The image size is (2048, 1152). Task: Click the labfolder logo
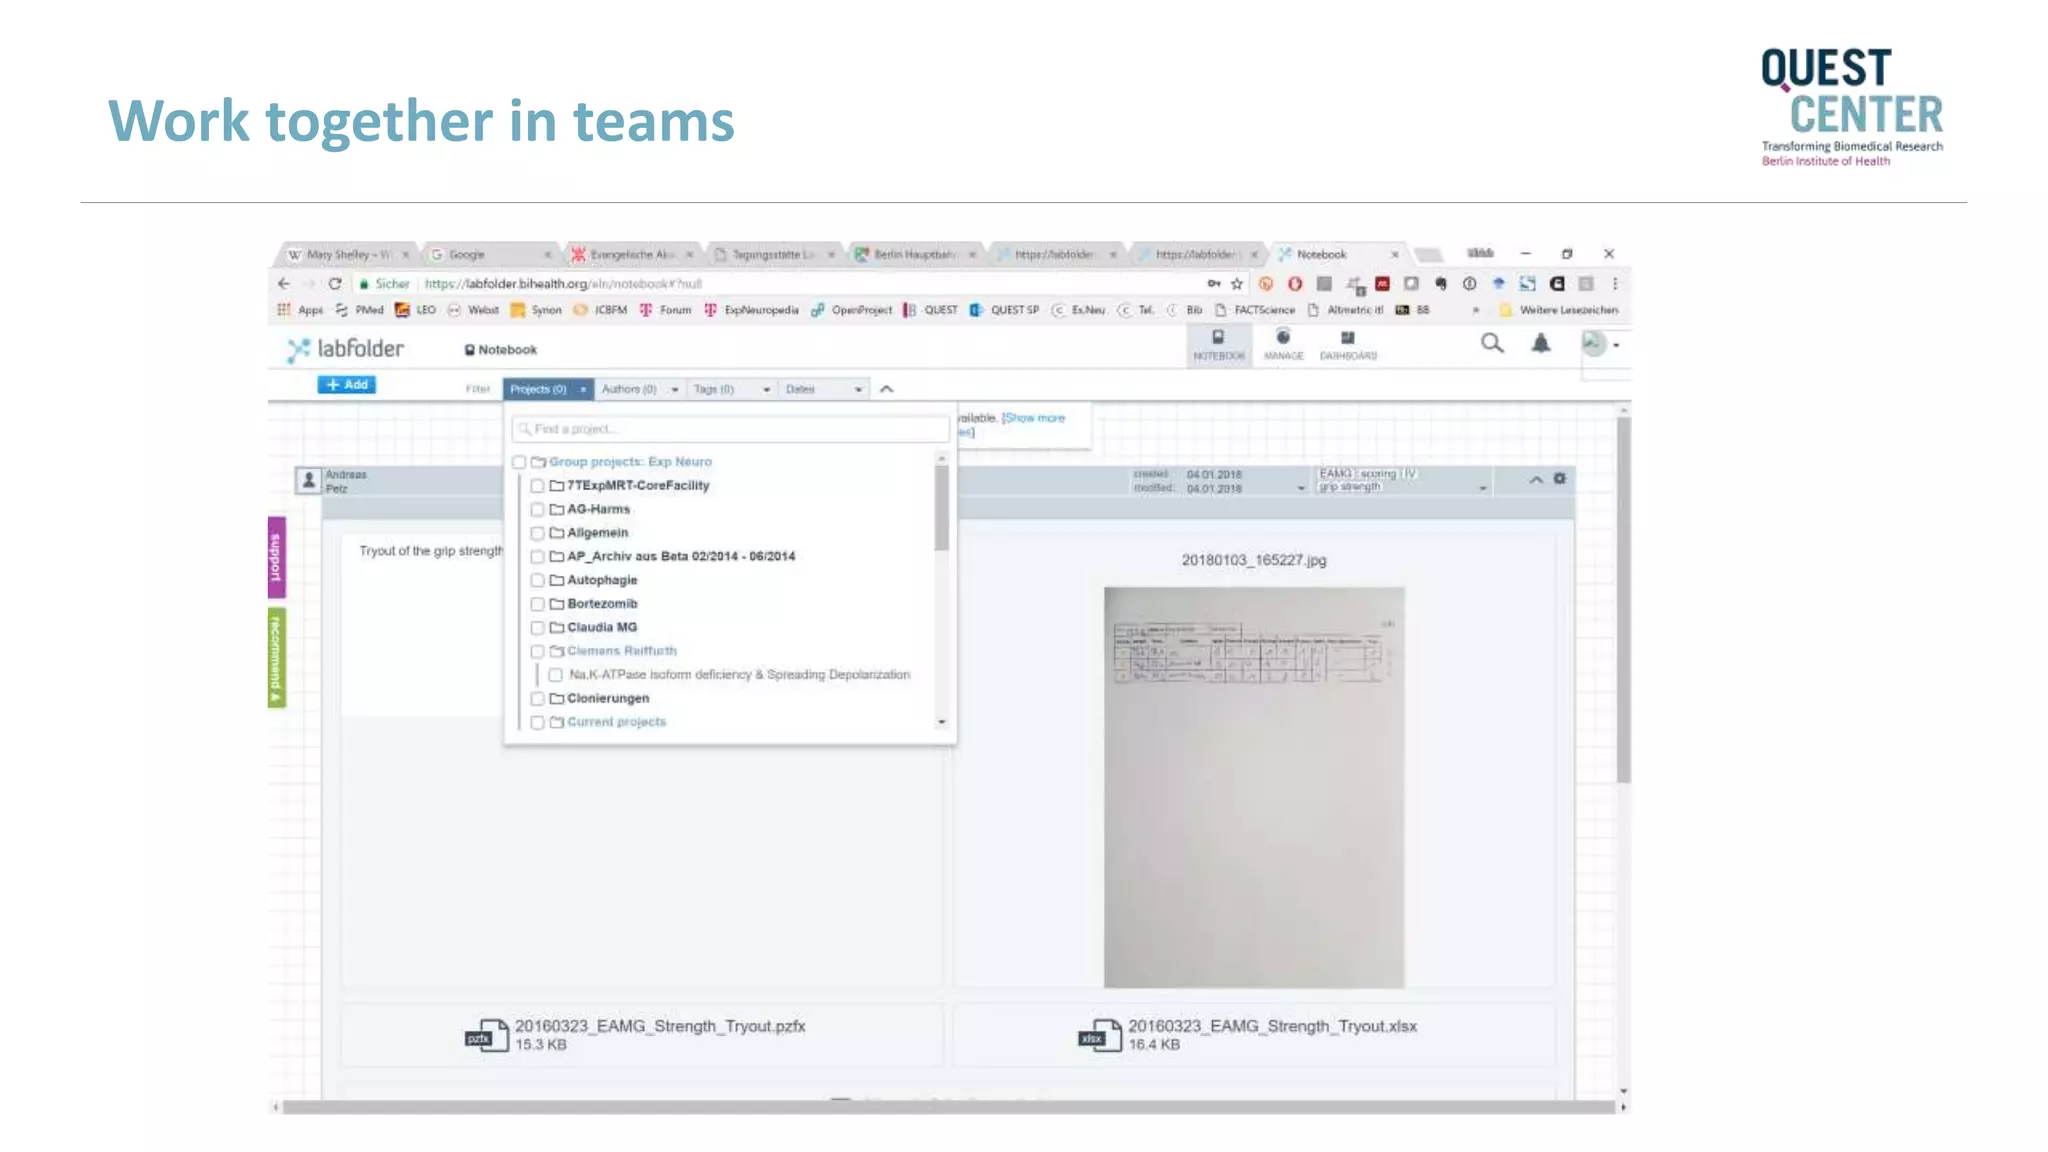pos(345,349)
